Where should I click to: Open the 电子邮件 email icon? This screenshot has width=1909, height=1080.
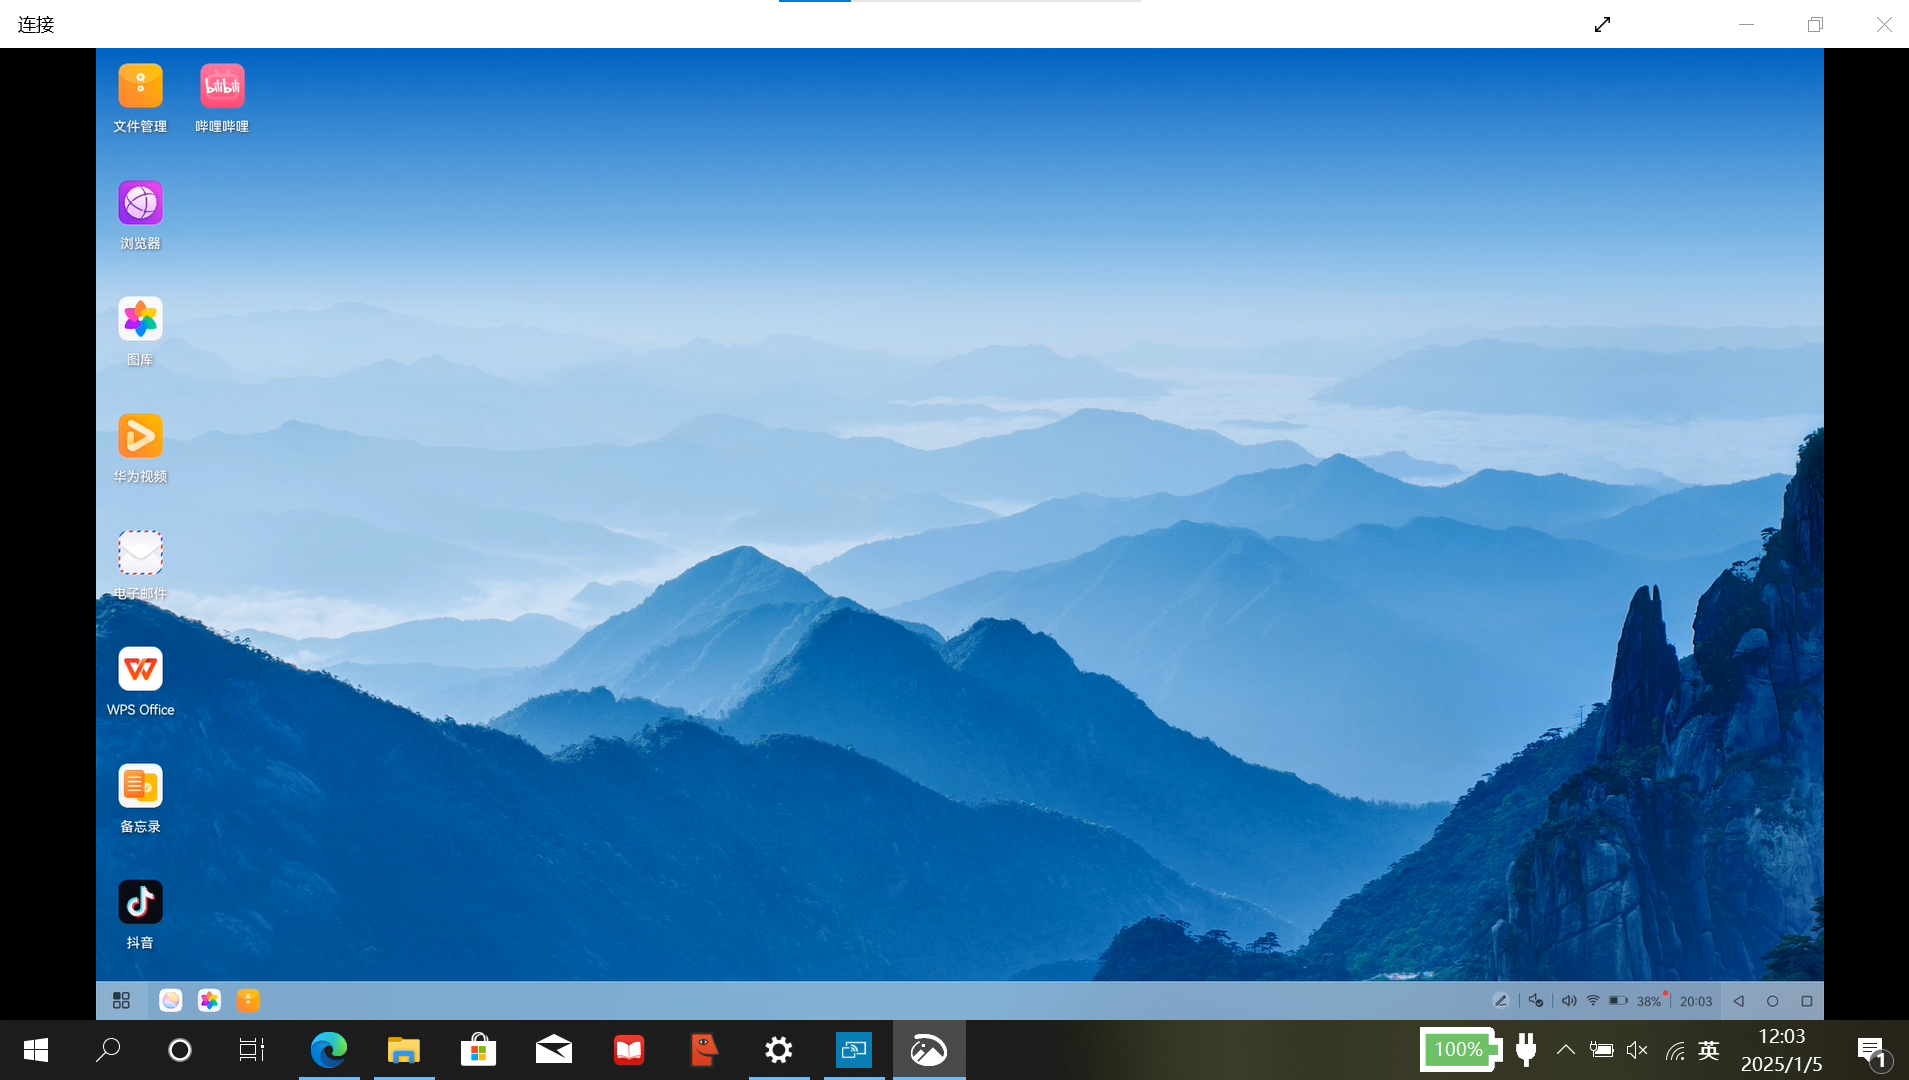[x=140, y=553]
